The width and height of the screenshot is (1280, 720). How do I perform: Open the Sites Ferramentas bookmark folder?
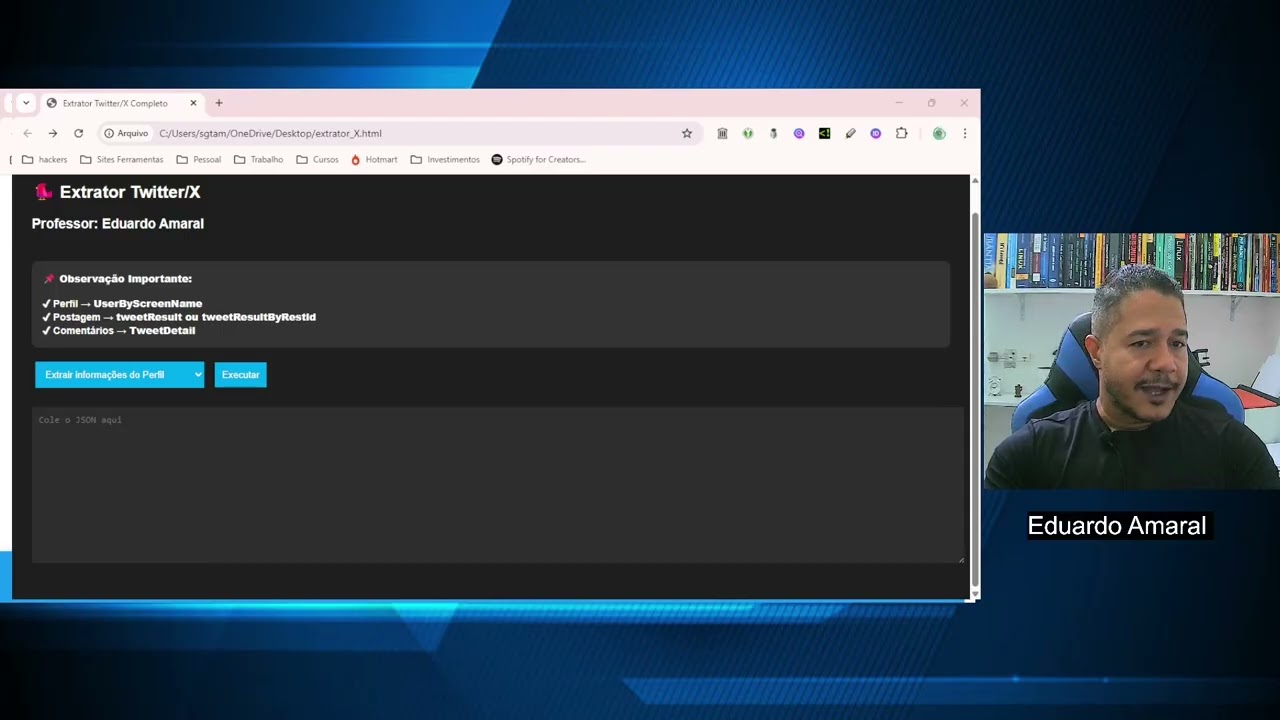[121, 159]
